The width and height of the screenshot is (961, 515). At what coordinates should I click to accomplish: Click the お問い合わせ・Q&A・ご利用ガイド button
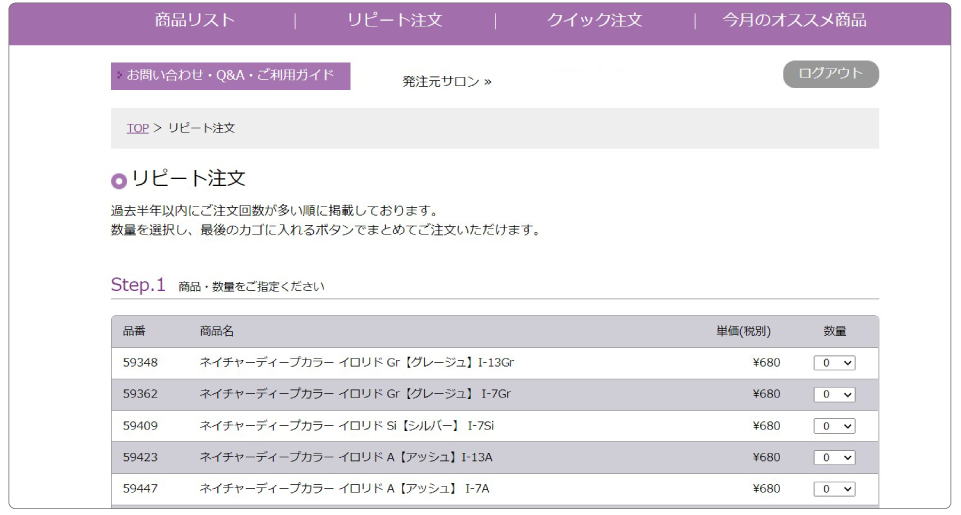(x=230, y=76)
